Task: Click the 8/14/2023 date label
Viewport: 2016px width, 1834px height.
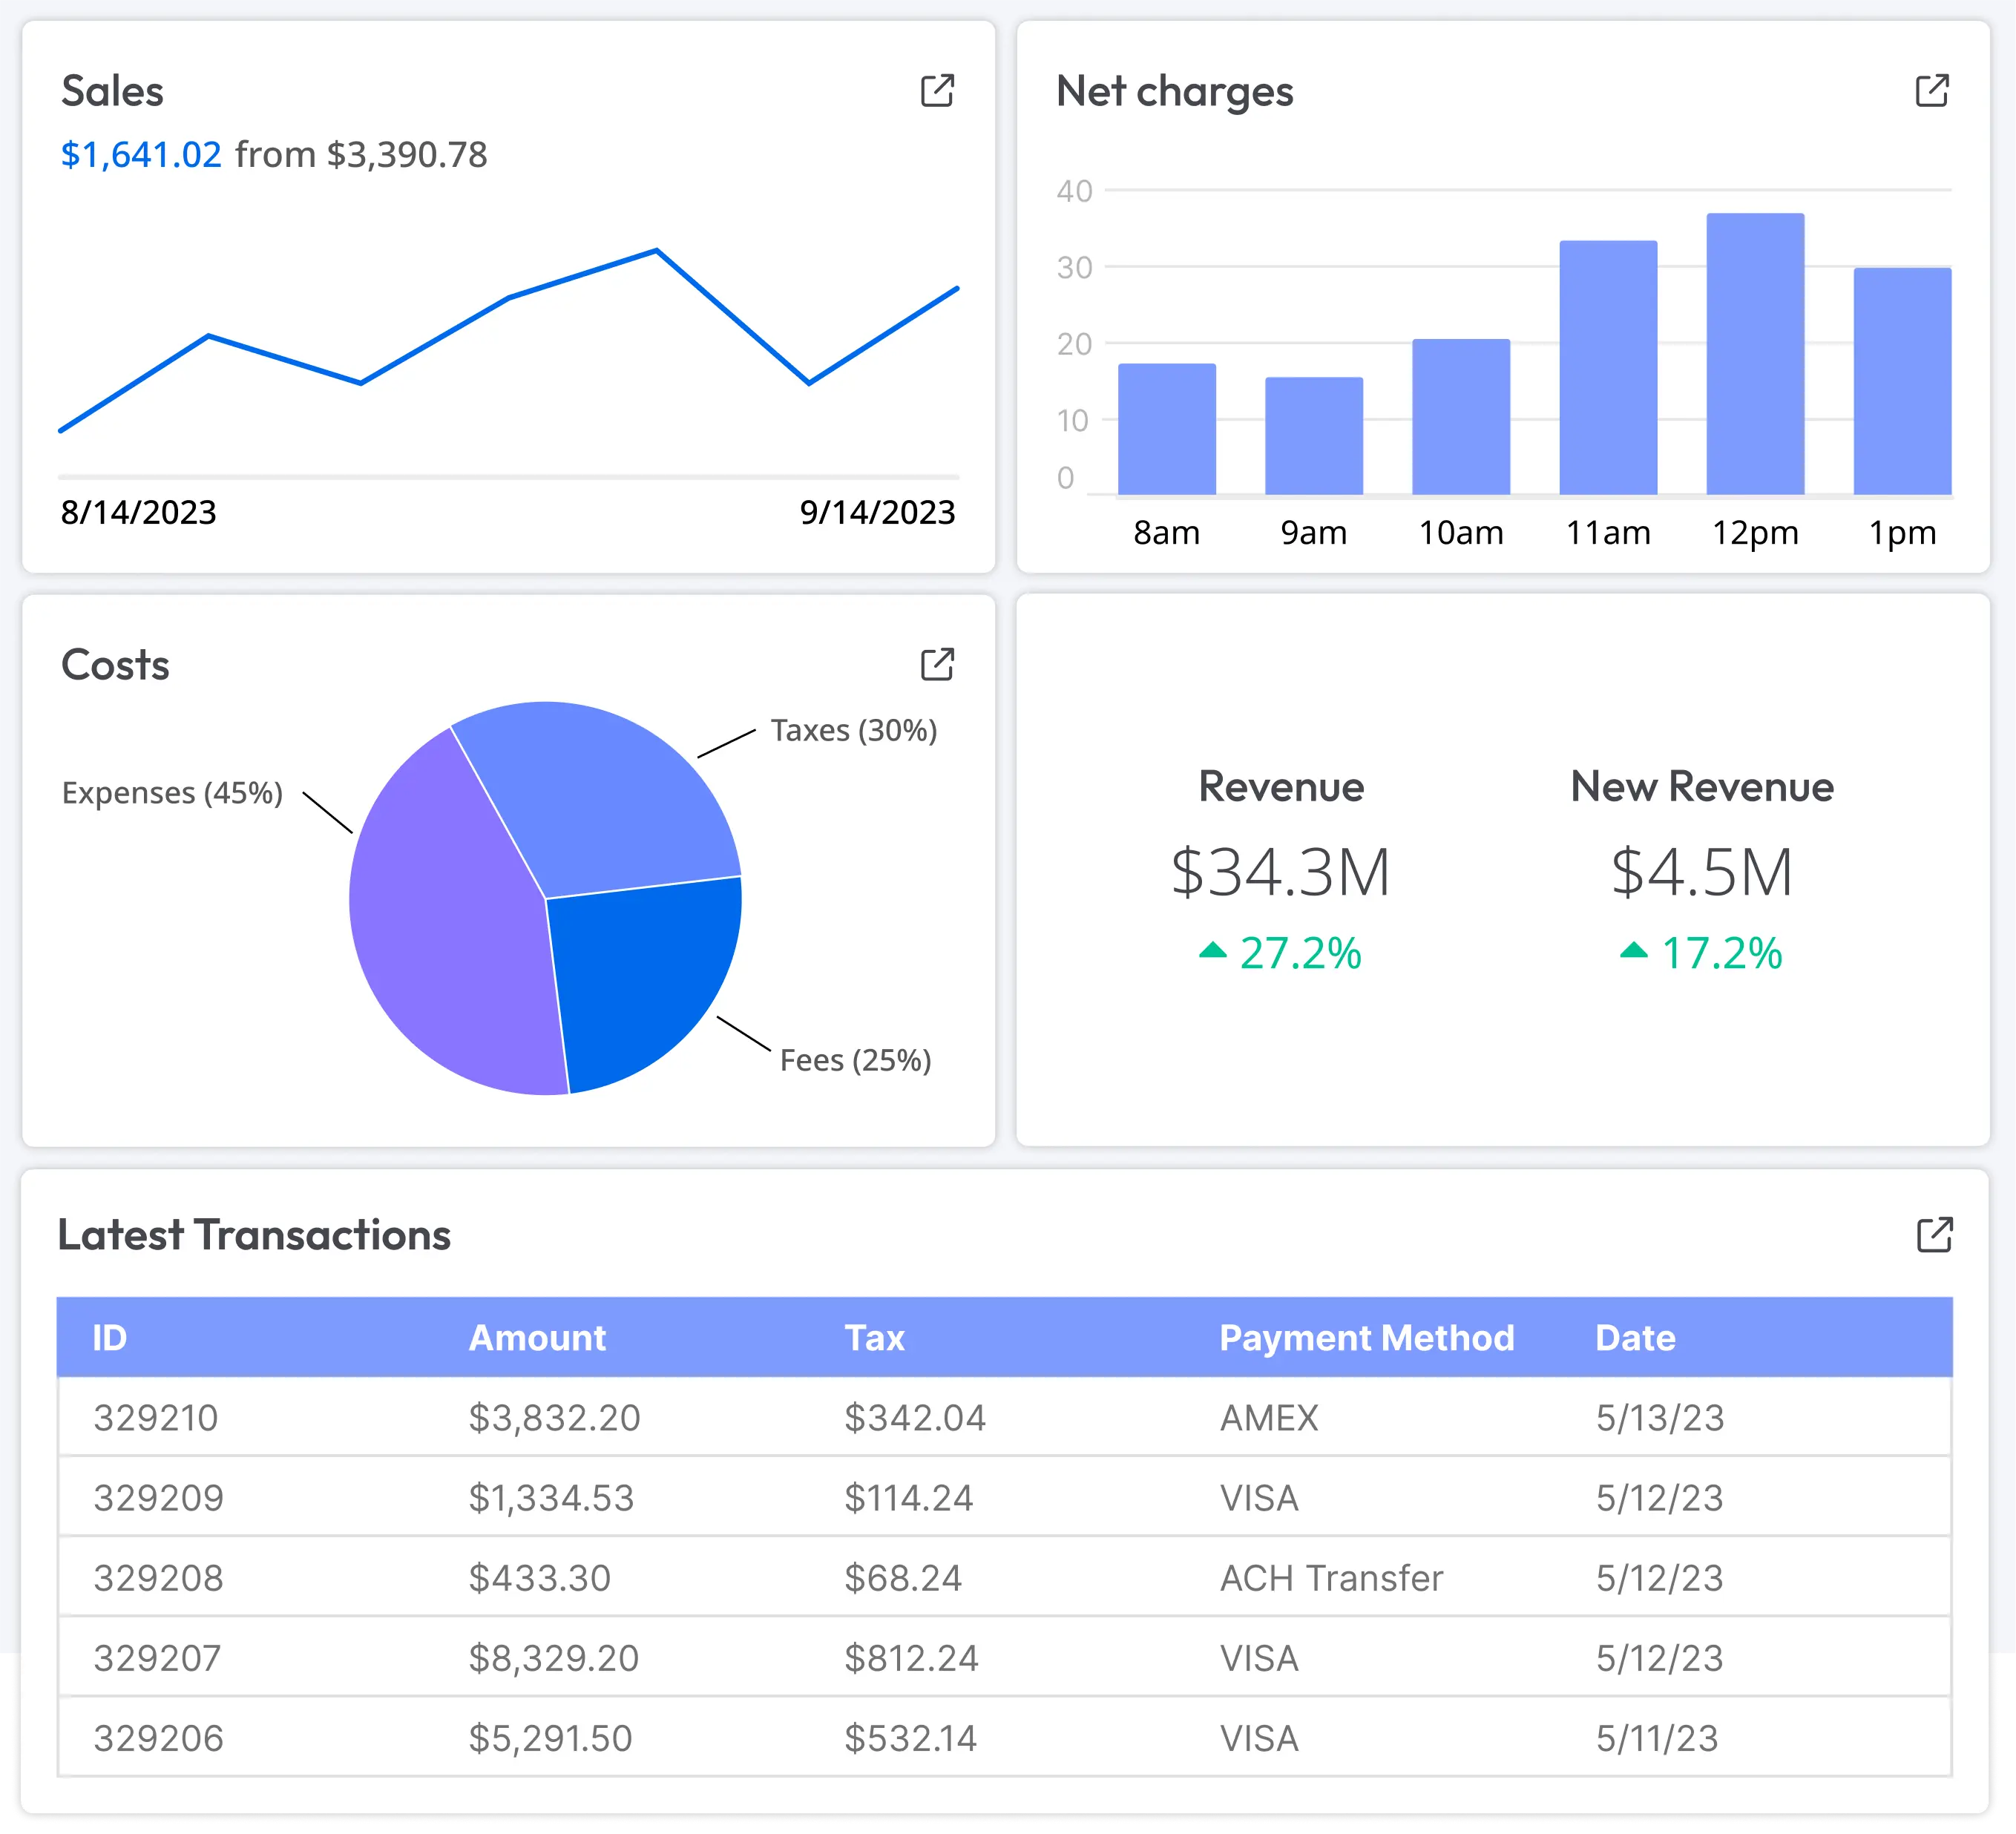Action: pyautogui.click(x=138, y=513)
